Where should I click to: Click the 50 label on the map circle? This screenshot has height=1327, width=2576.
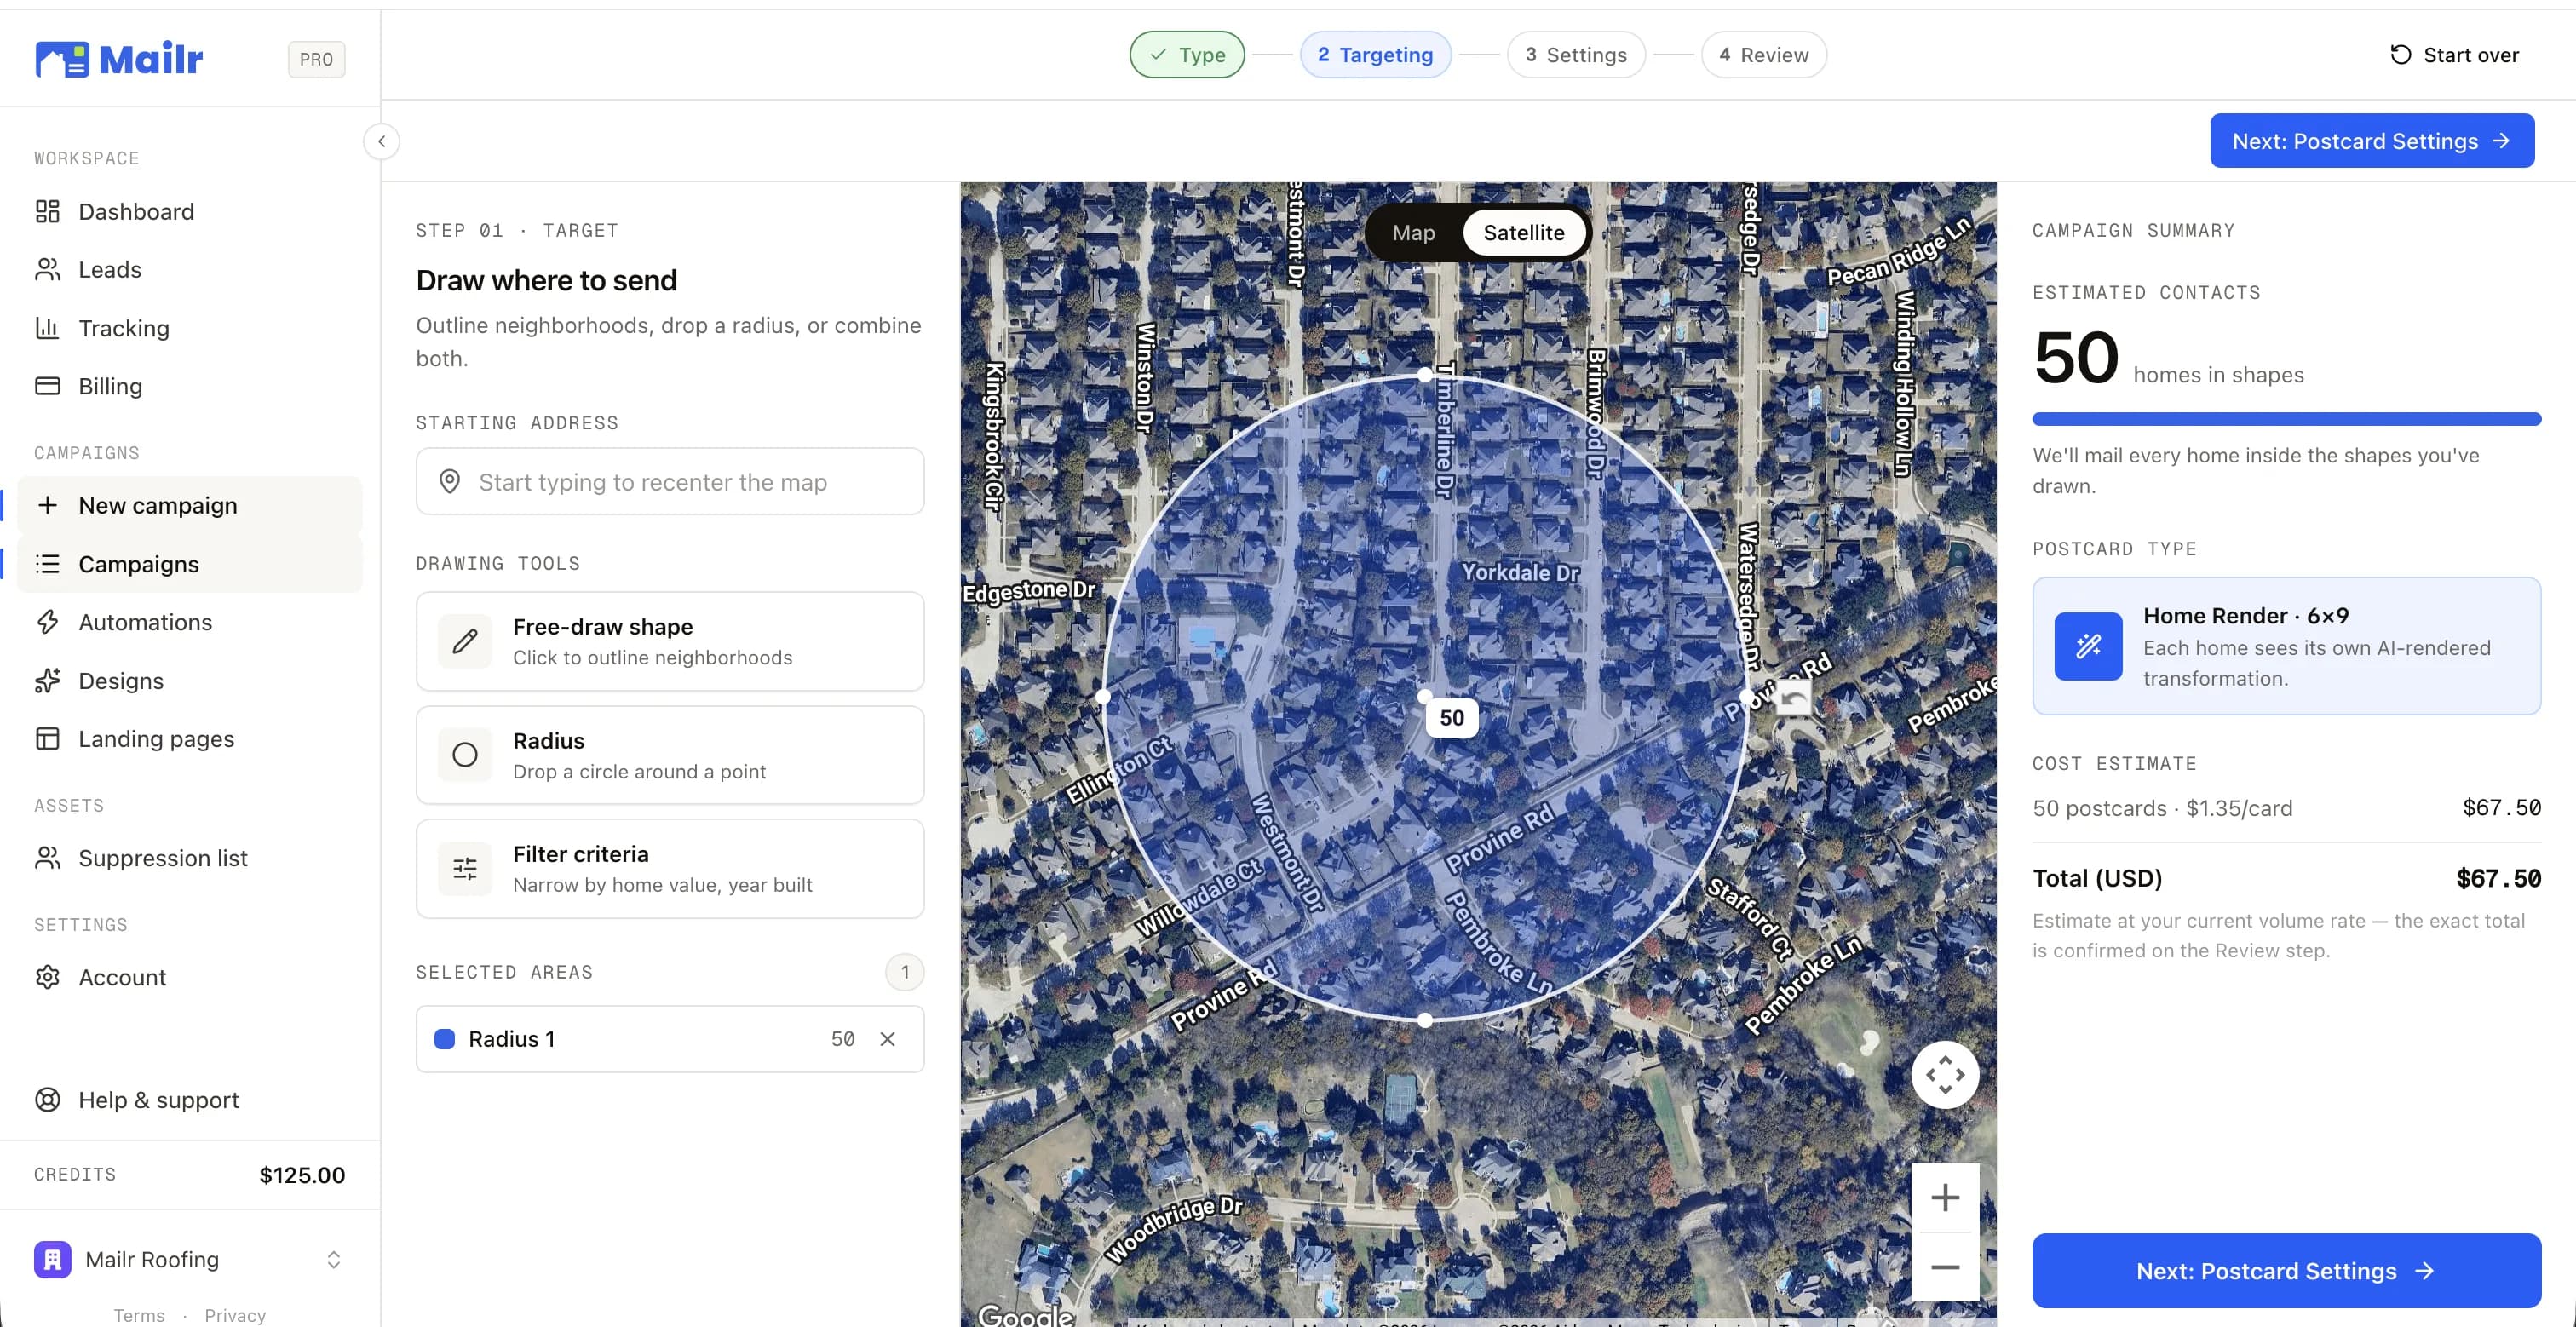(1451, 718)
